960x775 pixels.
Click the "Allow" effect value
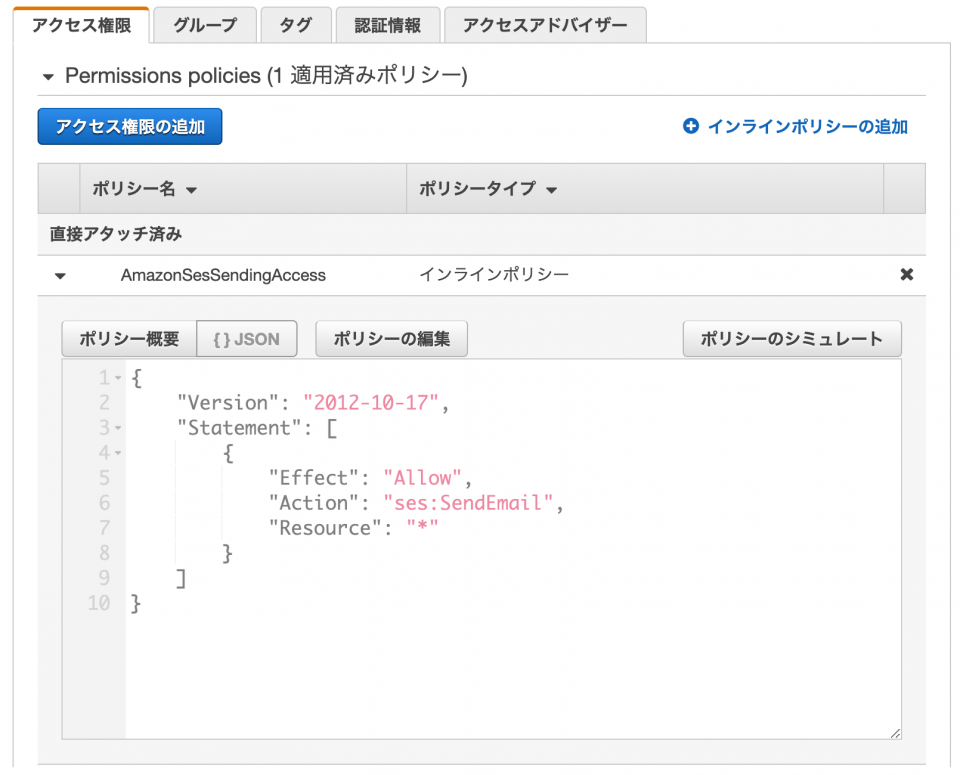pyautogui.click(x=422, y=478)
